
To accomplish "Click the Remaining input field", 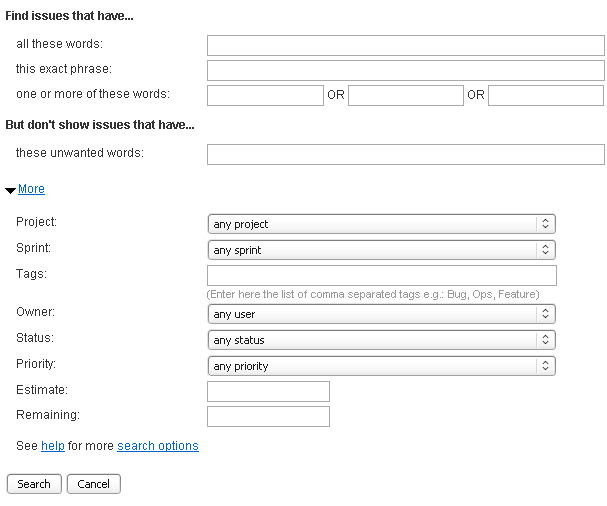I will [268, 416].
